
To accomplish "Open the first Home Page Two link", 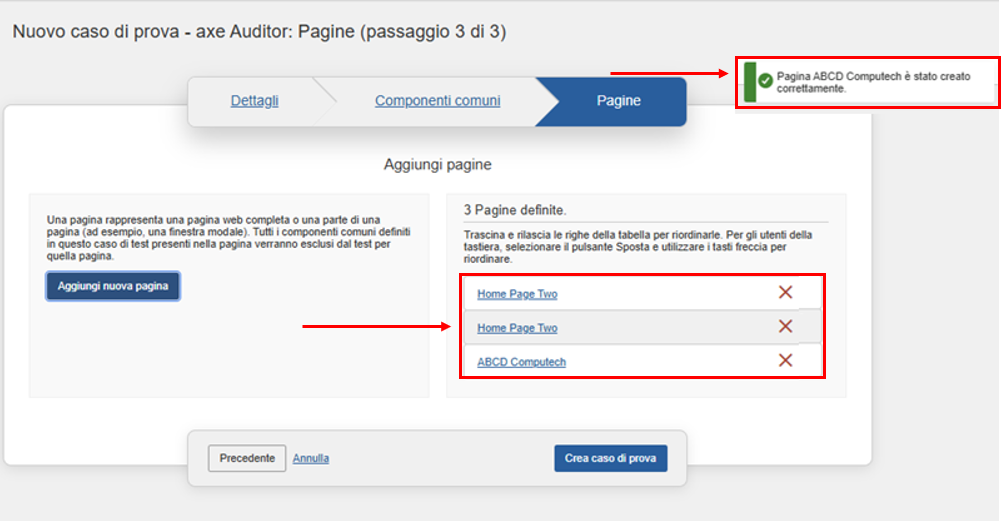I will coord(517,294).
